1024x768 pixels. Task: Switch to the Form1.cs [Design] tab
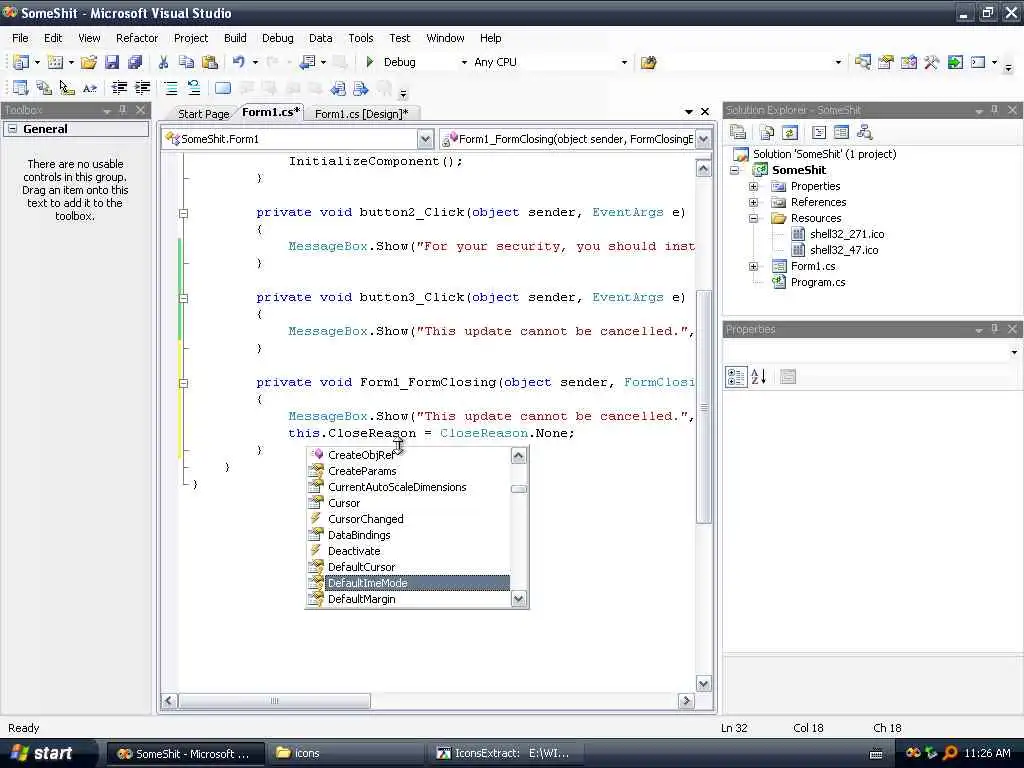pyautogui.click(x=361, y=114)
